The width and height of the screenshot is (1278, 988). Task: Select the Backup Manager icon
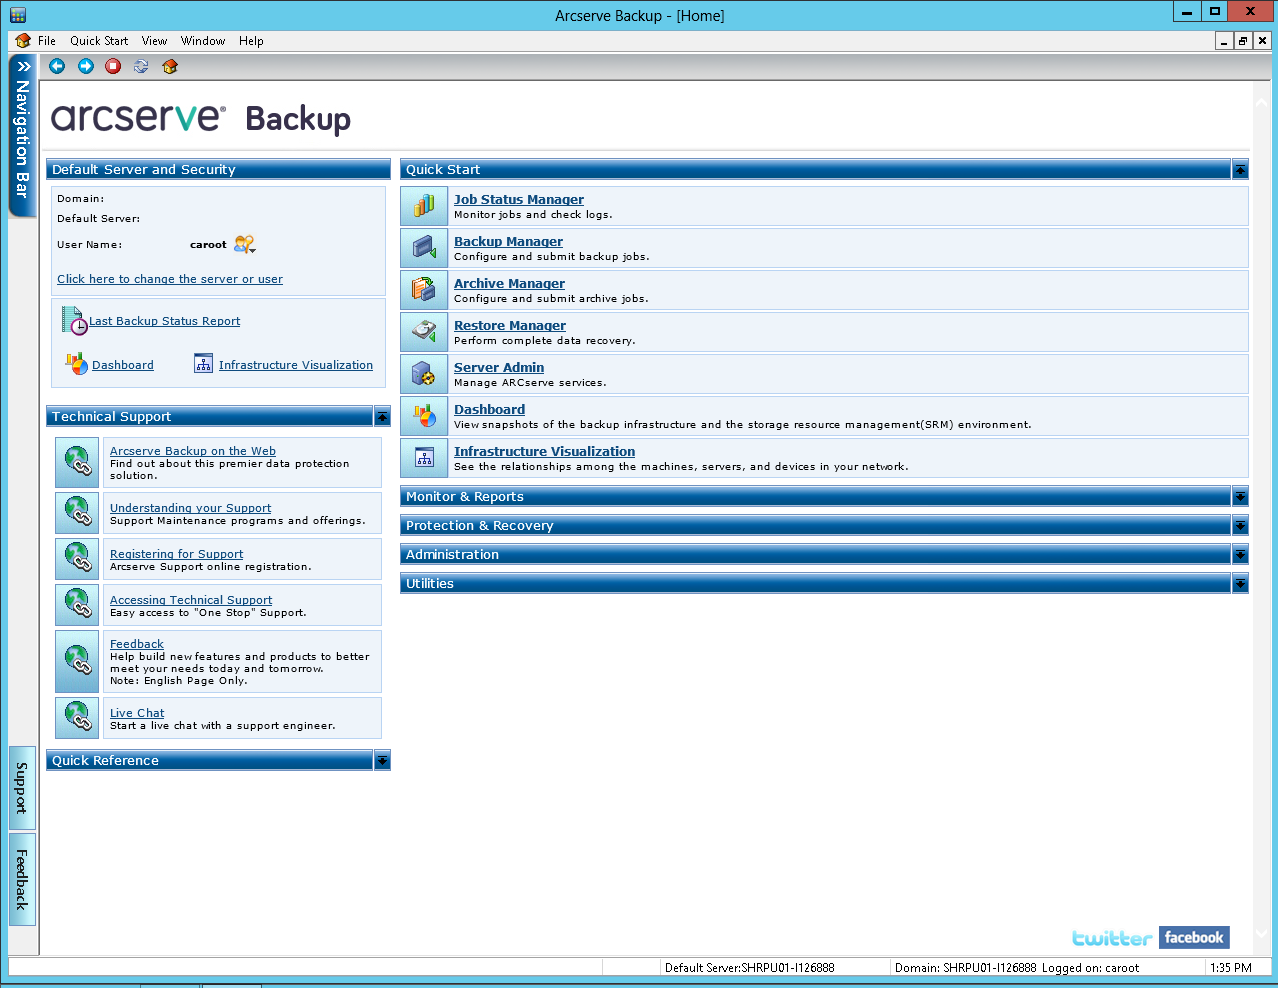(423, 248)
